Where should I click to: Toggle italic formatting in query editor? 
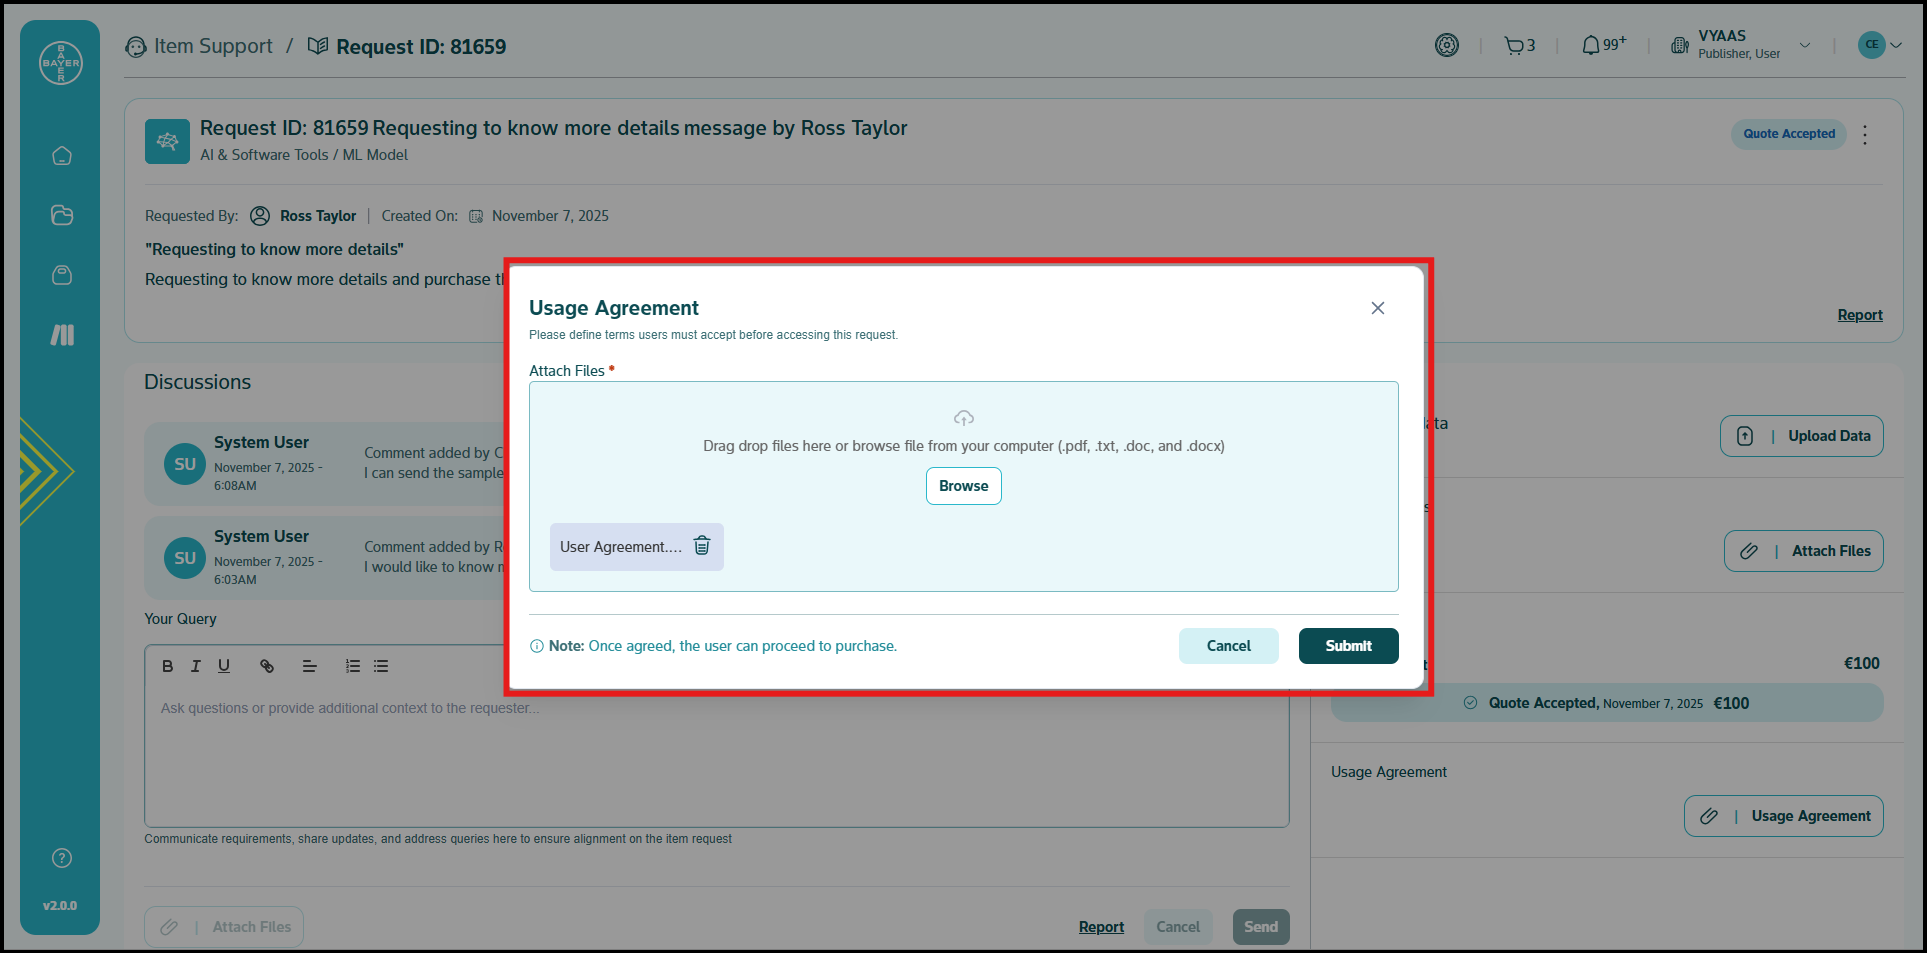click(196, 666)
